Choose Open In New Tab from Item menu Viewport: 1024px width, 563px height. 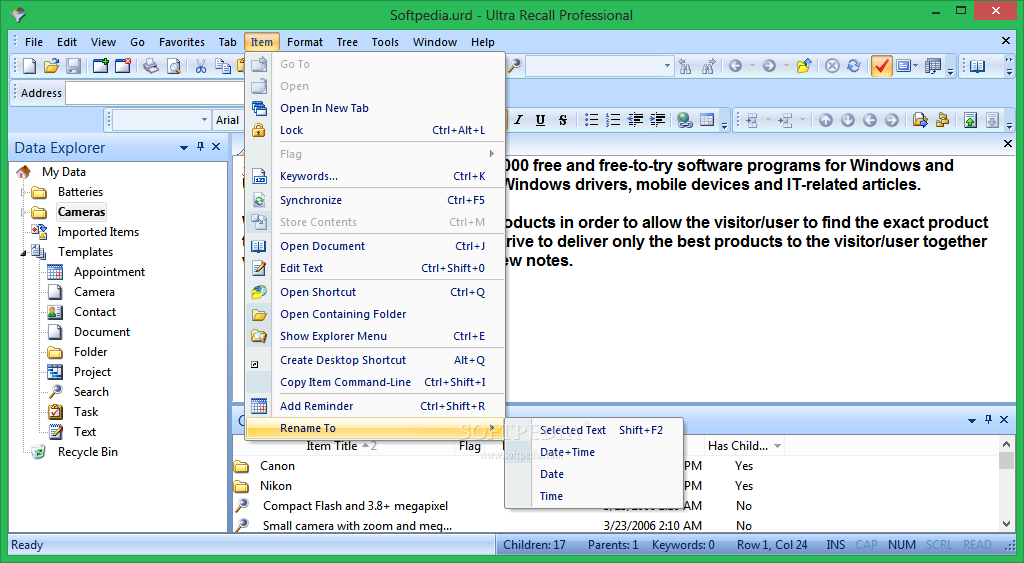[x=375, y=108]
